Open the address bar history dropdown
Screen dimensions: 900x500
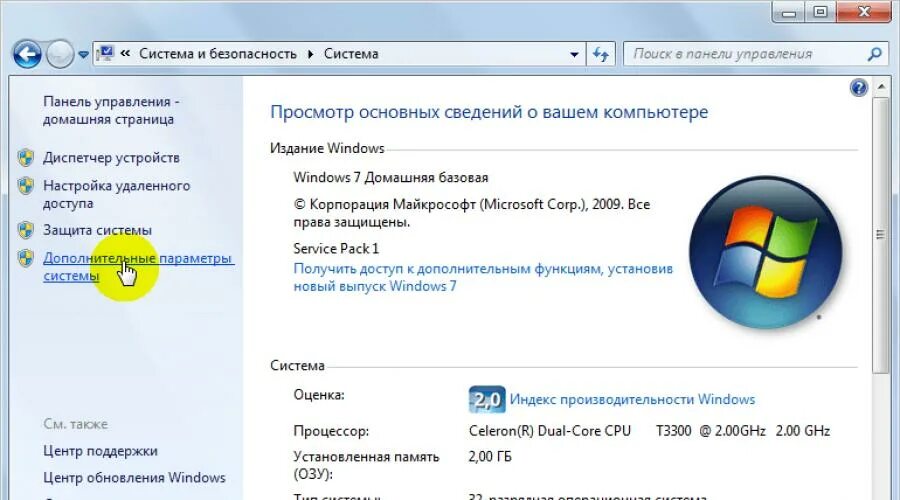point(574,55)
